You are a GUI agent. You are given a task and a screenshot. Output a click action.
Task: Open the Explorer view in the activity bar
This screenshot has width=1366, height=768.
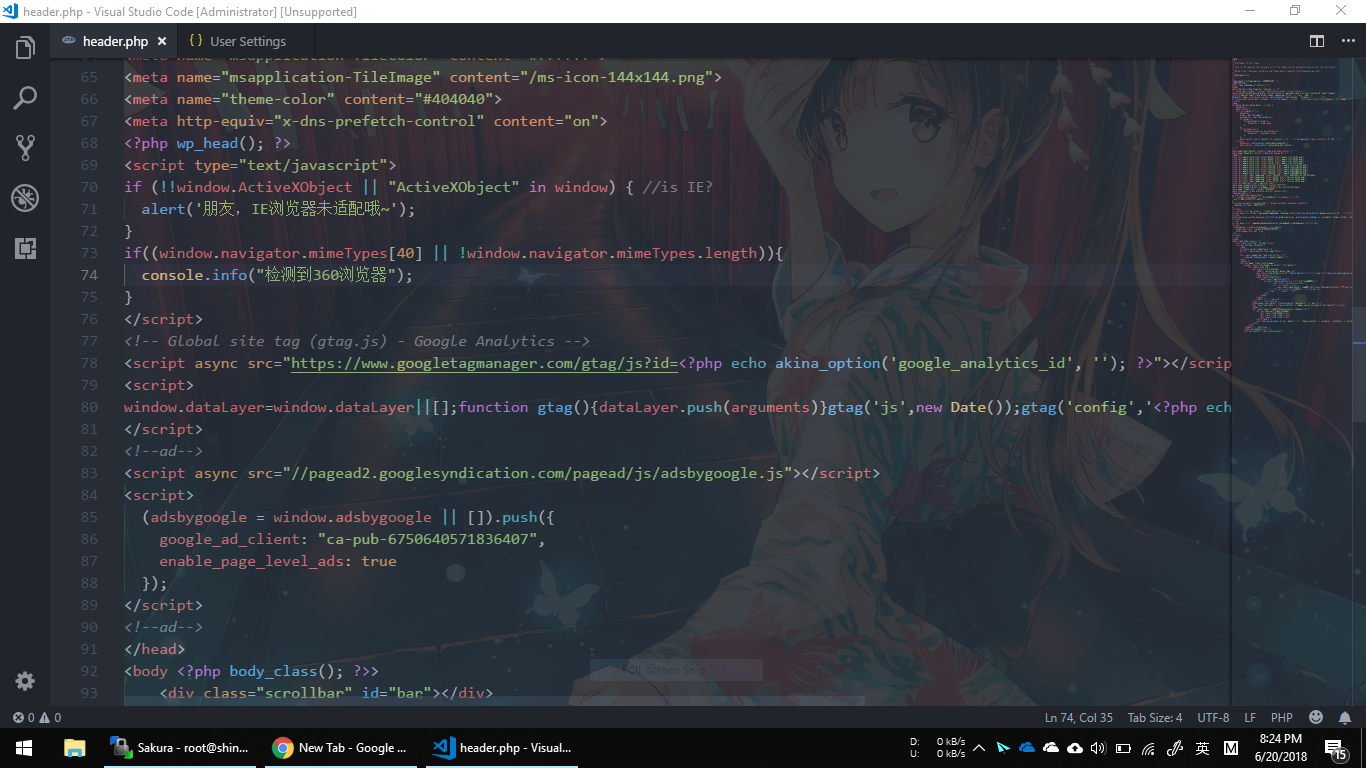(25, 47)
